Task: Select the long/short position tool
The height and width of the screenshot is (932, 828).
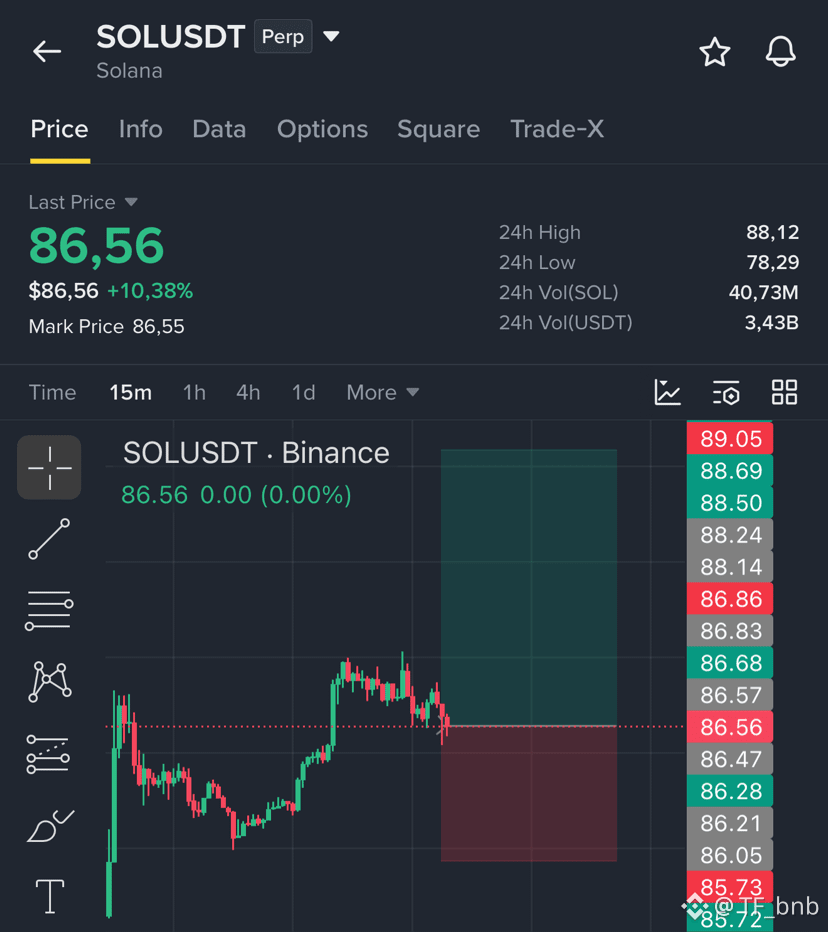Action: [x=48, y=754]
